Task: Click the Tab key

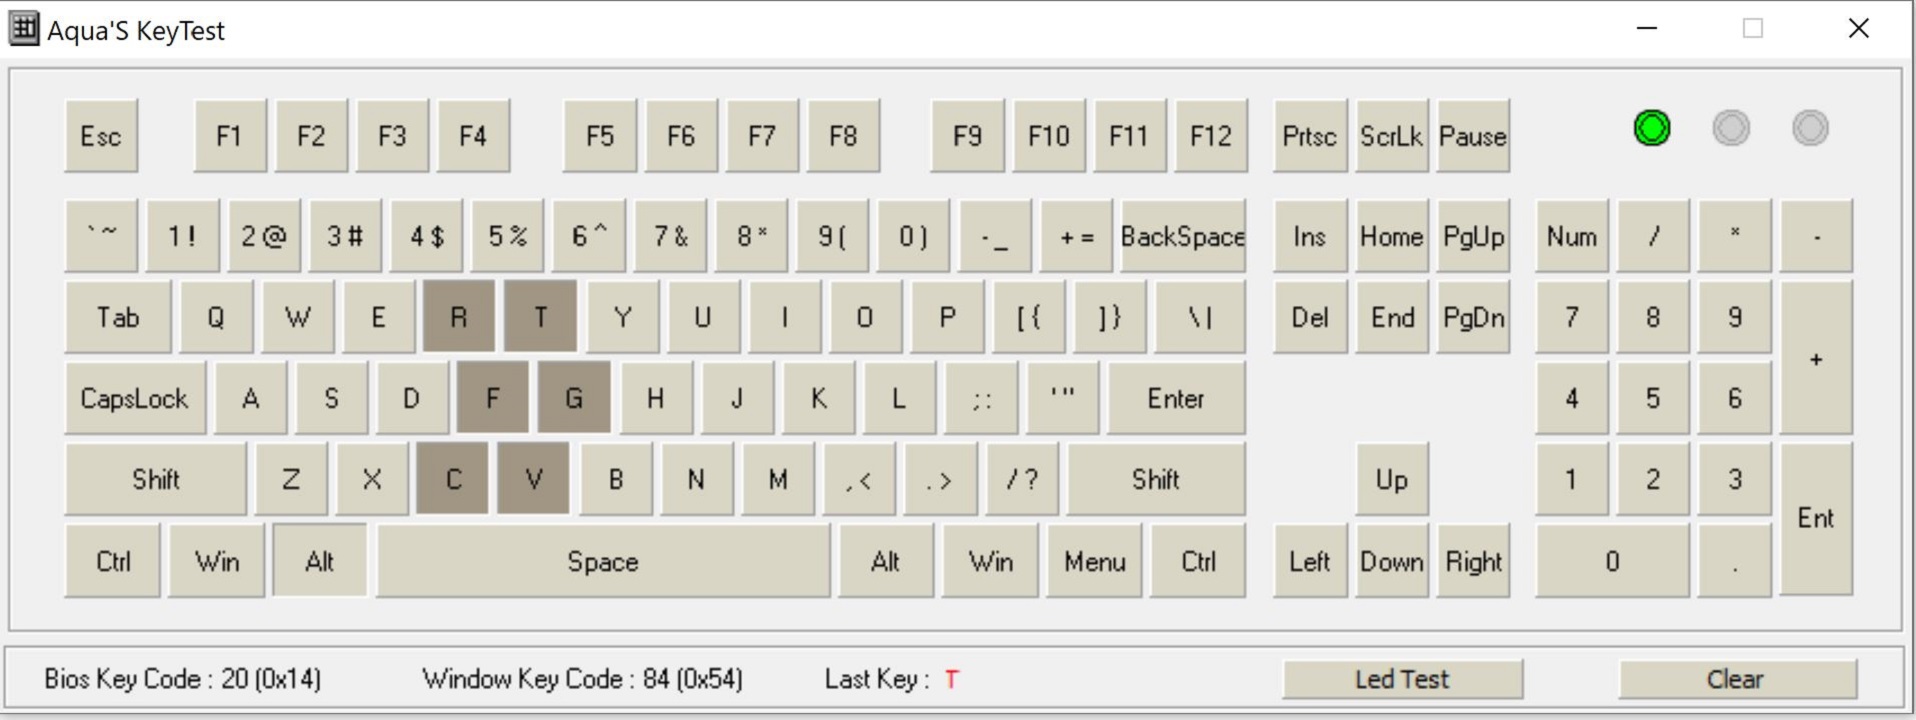Action: pyautogui.click(x=118, y=317)
